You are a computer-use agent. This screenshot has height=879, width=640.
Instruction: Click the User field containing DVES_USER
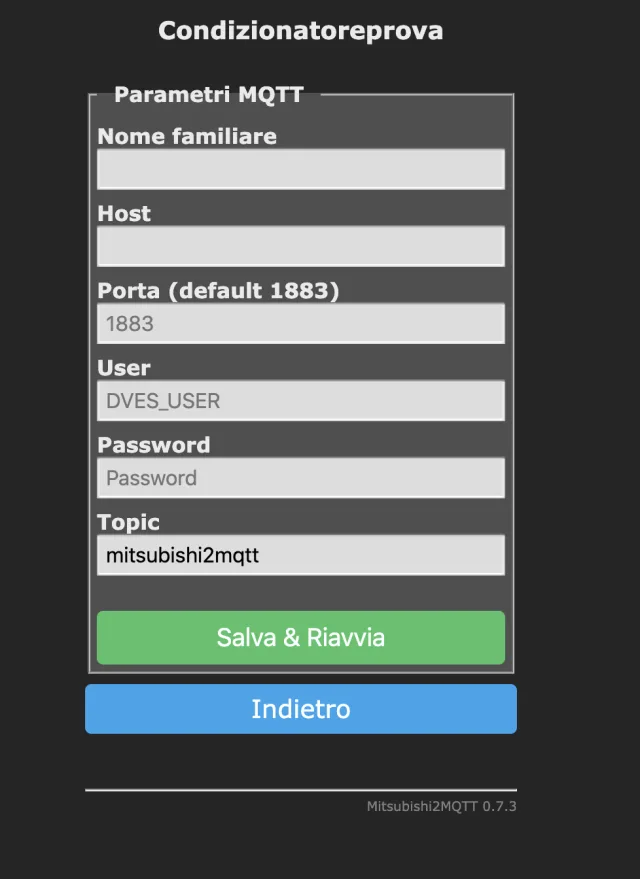pyautogui.click(x=300, y=400)
